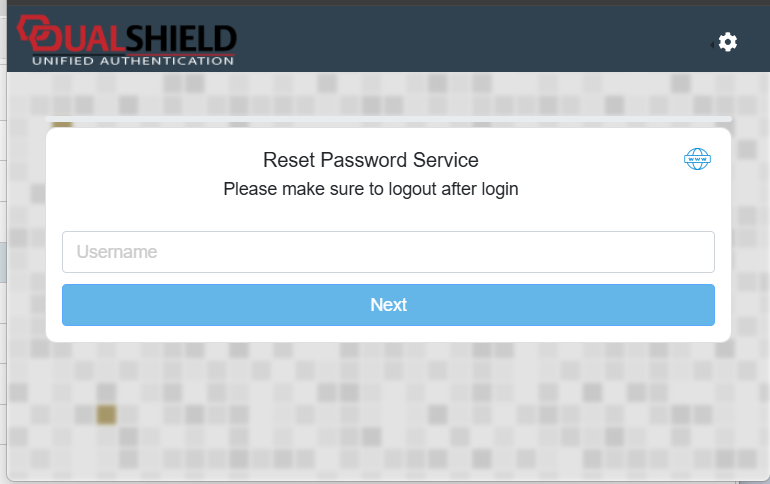
Task: Focus the Username input field
Action: (x=388, y=252)
